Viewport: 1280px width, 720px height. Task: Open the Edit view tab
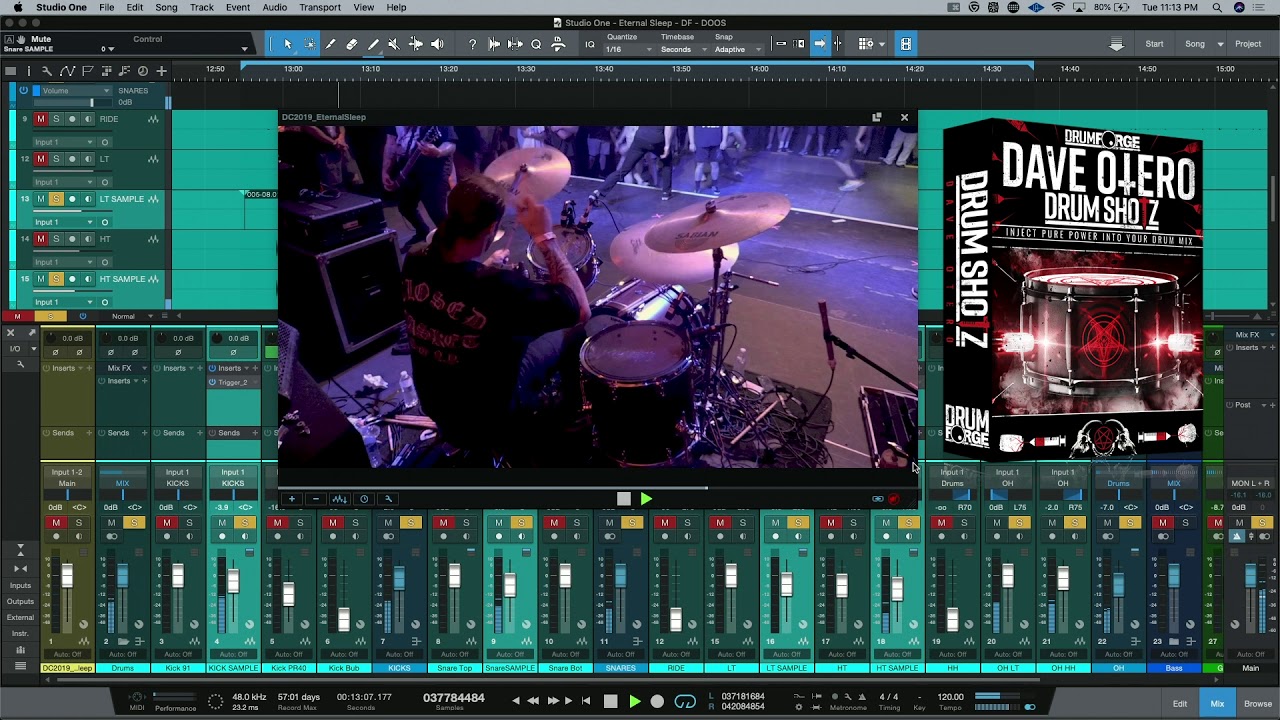[1180, 704]
